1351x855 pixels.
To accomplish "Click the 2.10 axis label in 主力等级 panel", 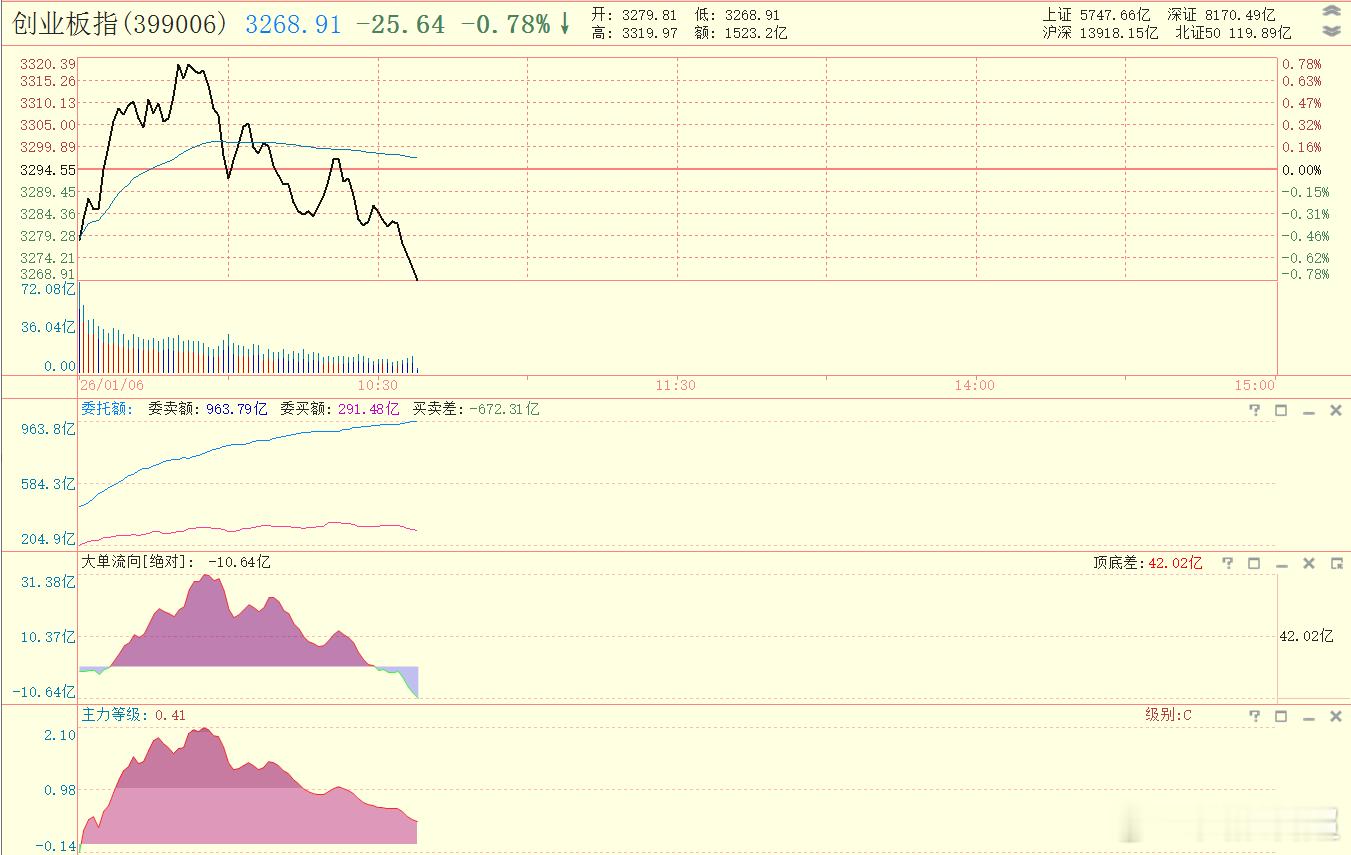I will point(62,735).
